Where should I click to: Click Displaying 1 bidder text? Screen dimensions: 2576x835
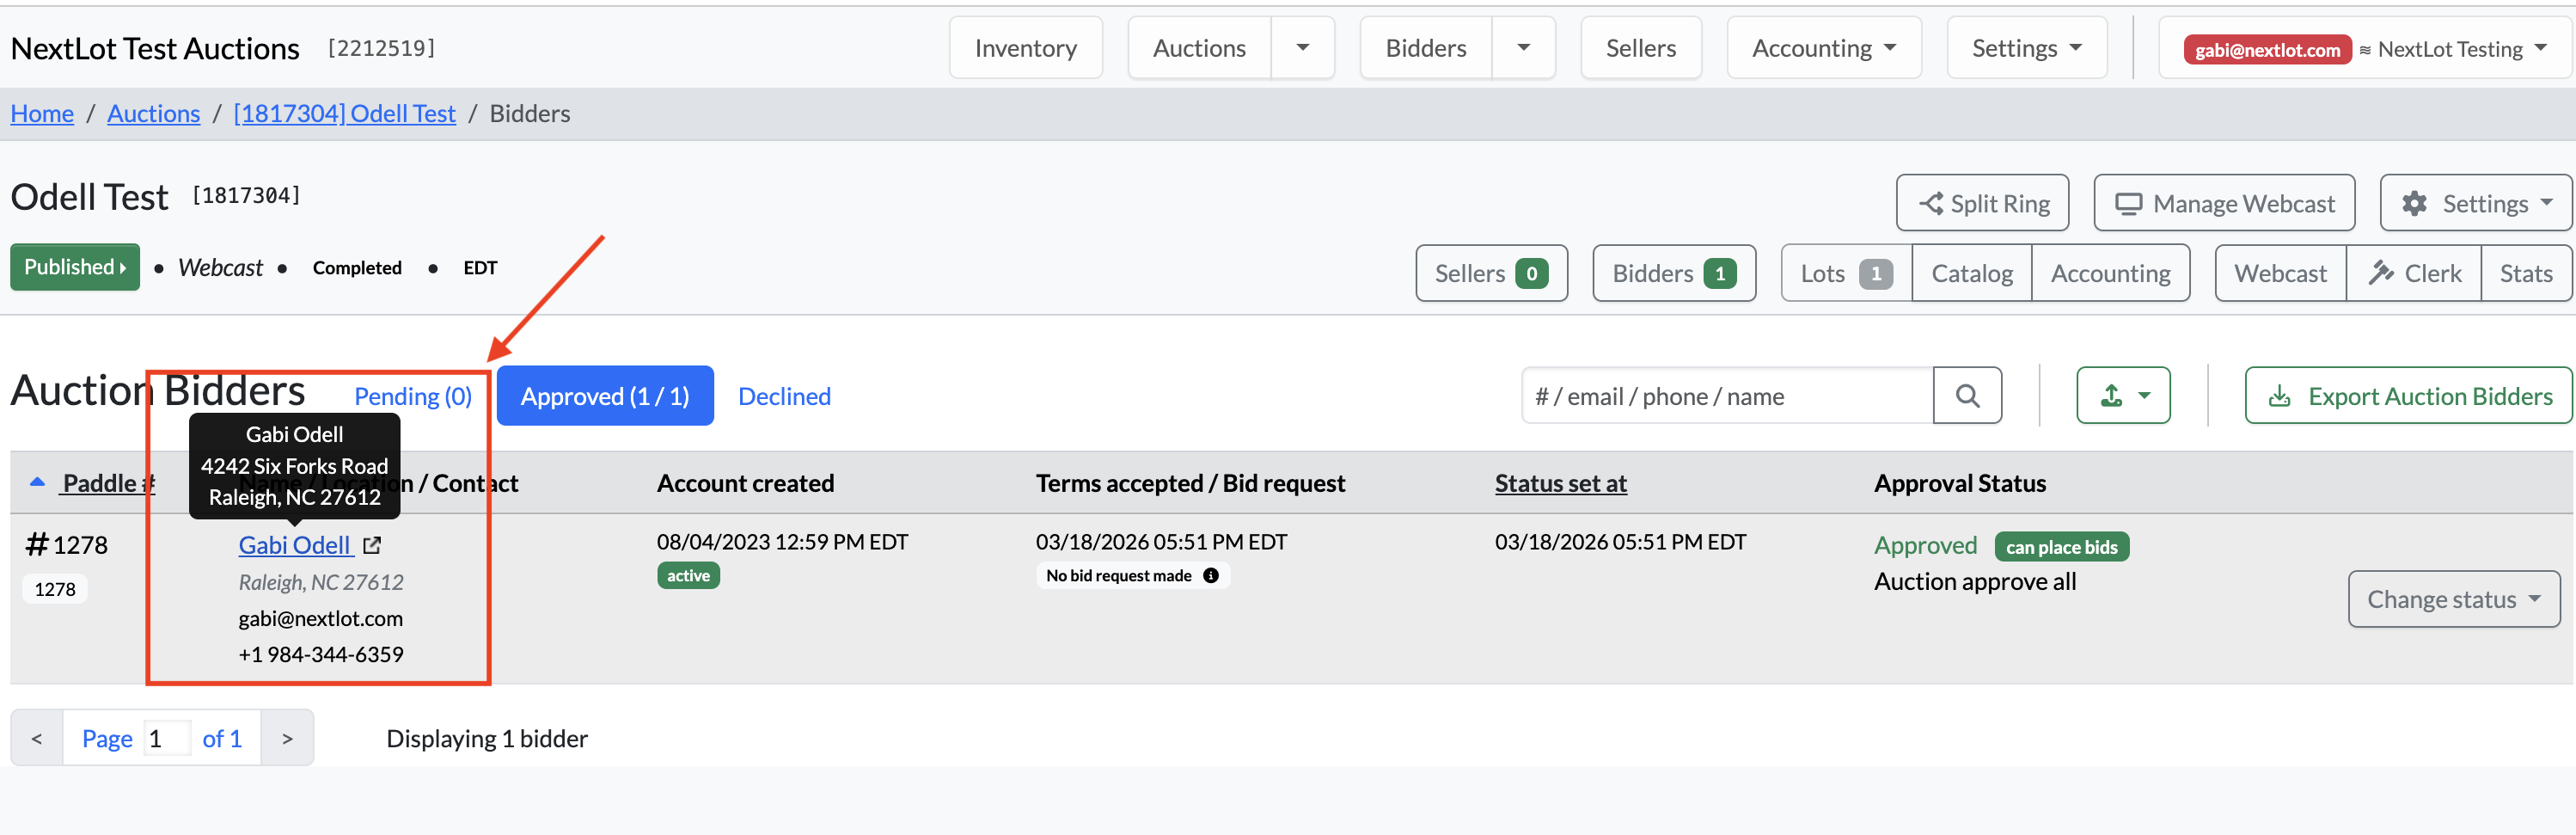click(486, 738)
